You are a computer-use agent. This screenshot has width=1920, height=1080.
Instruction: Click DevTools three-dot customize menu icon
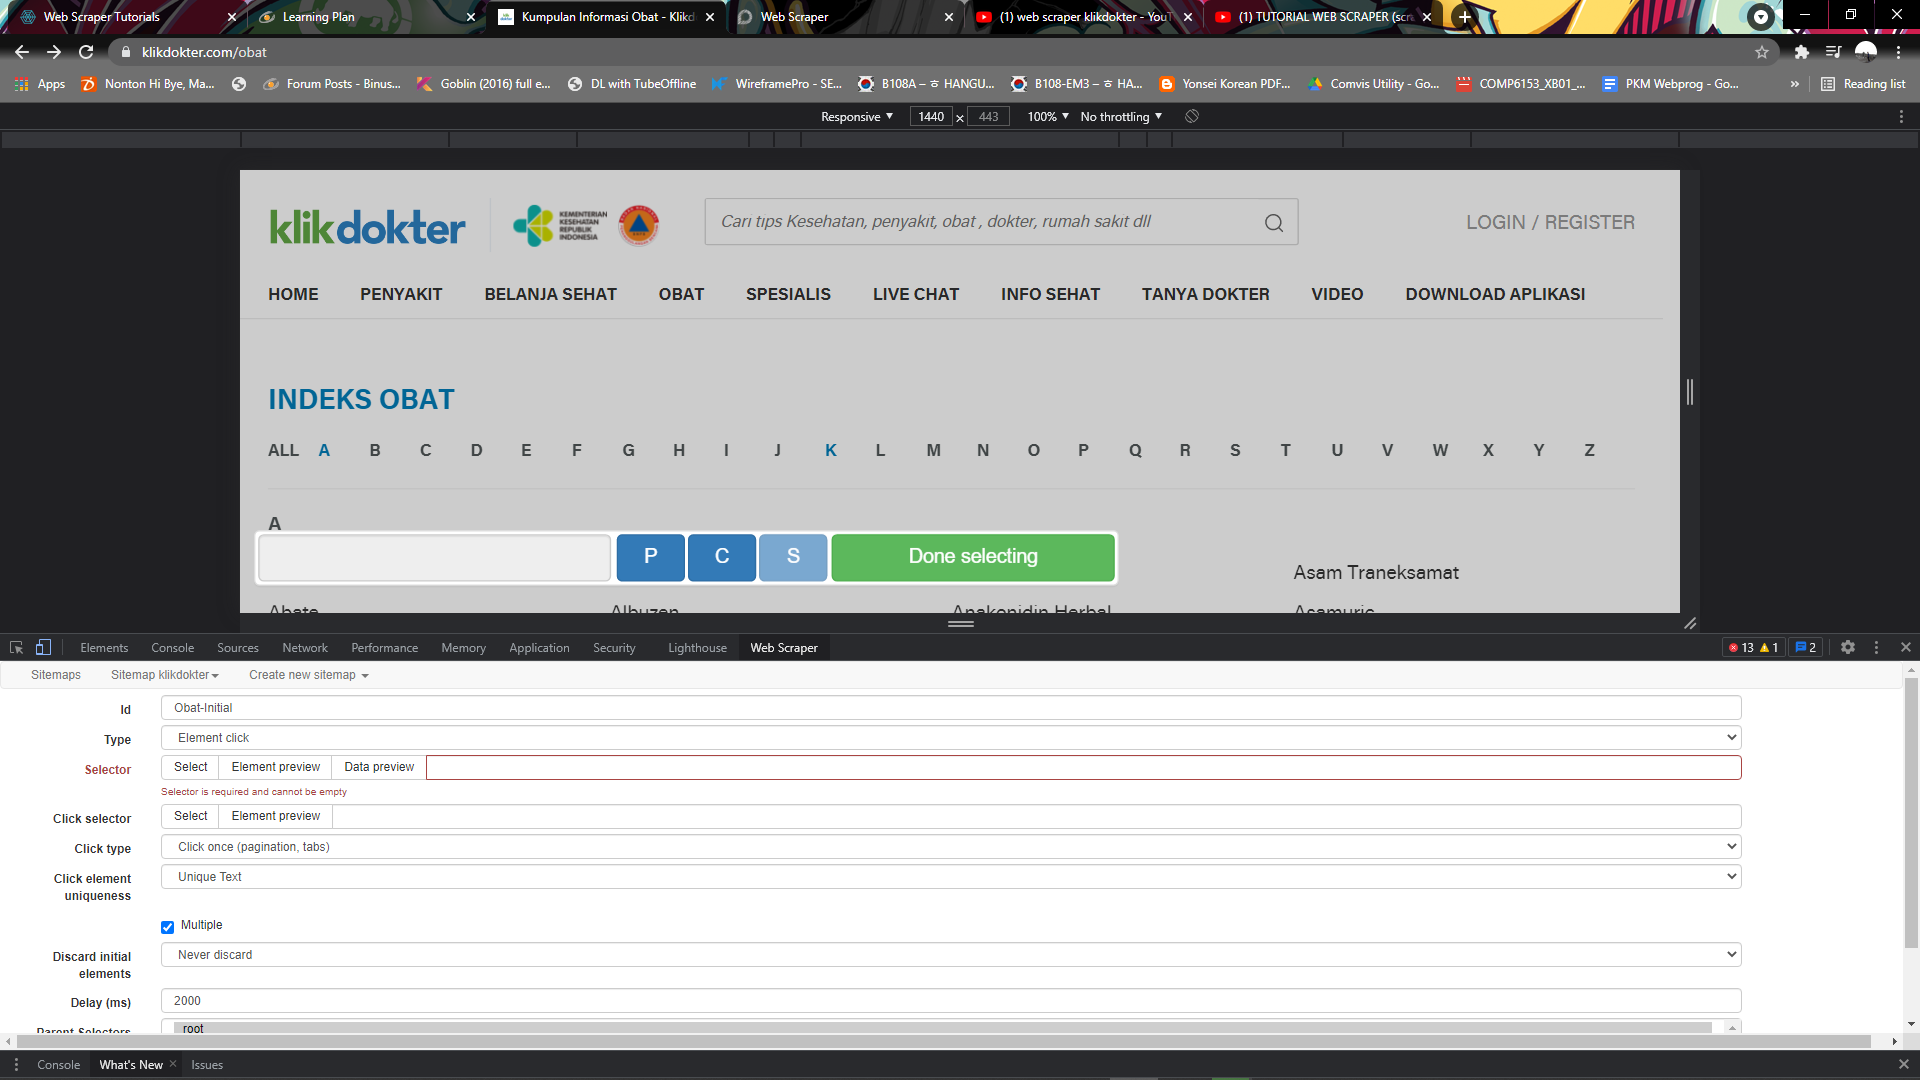pyautogui.click(x=1876, y=648)
